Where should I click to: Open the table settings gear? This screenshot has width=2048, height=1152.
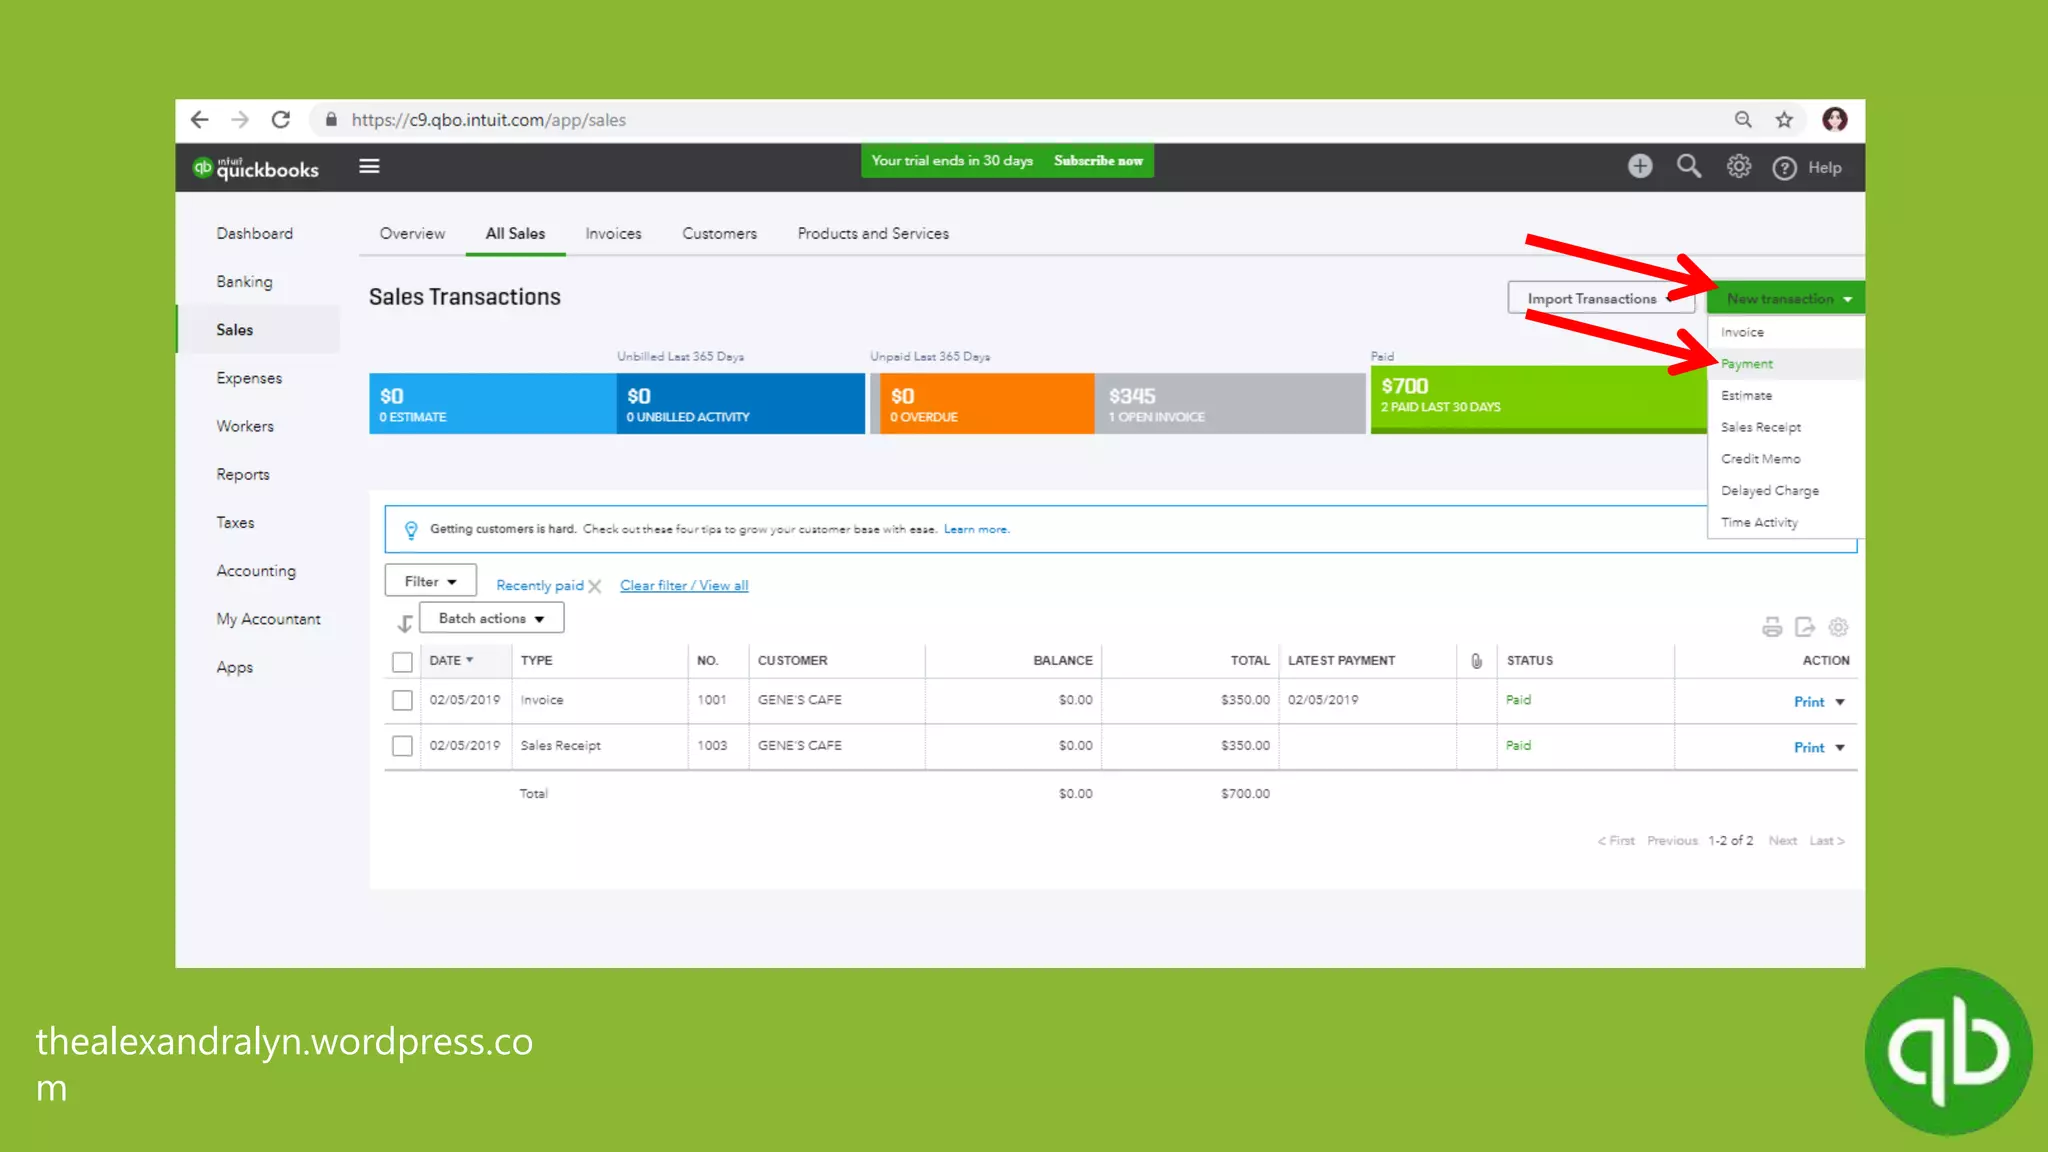pos(1838,627)
